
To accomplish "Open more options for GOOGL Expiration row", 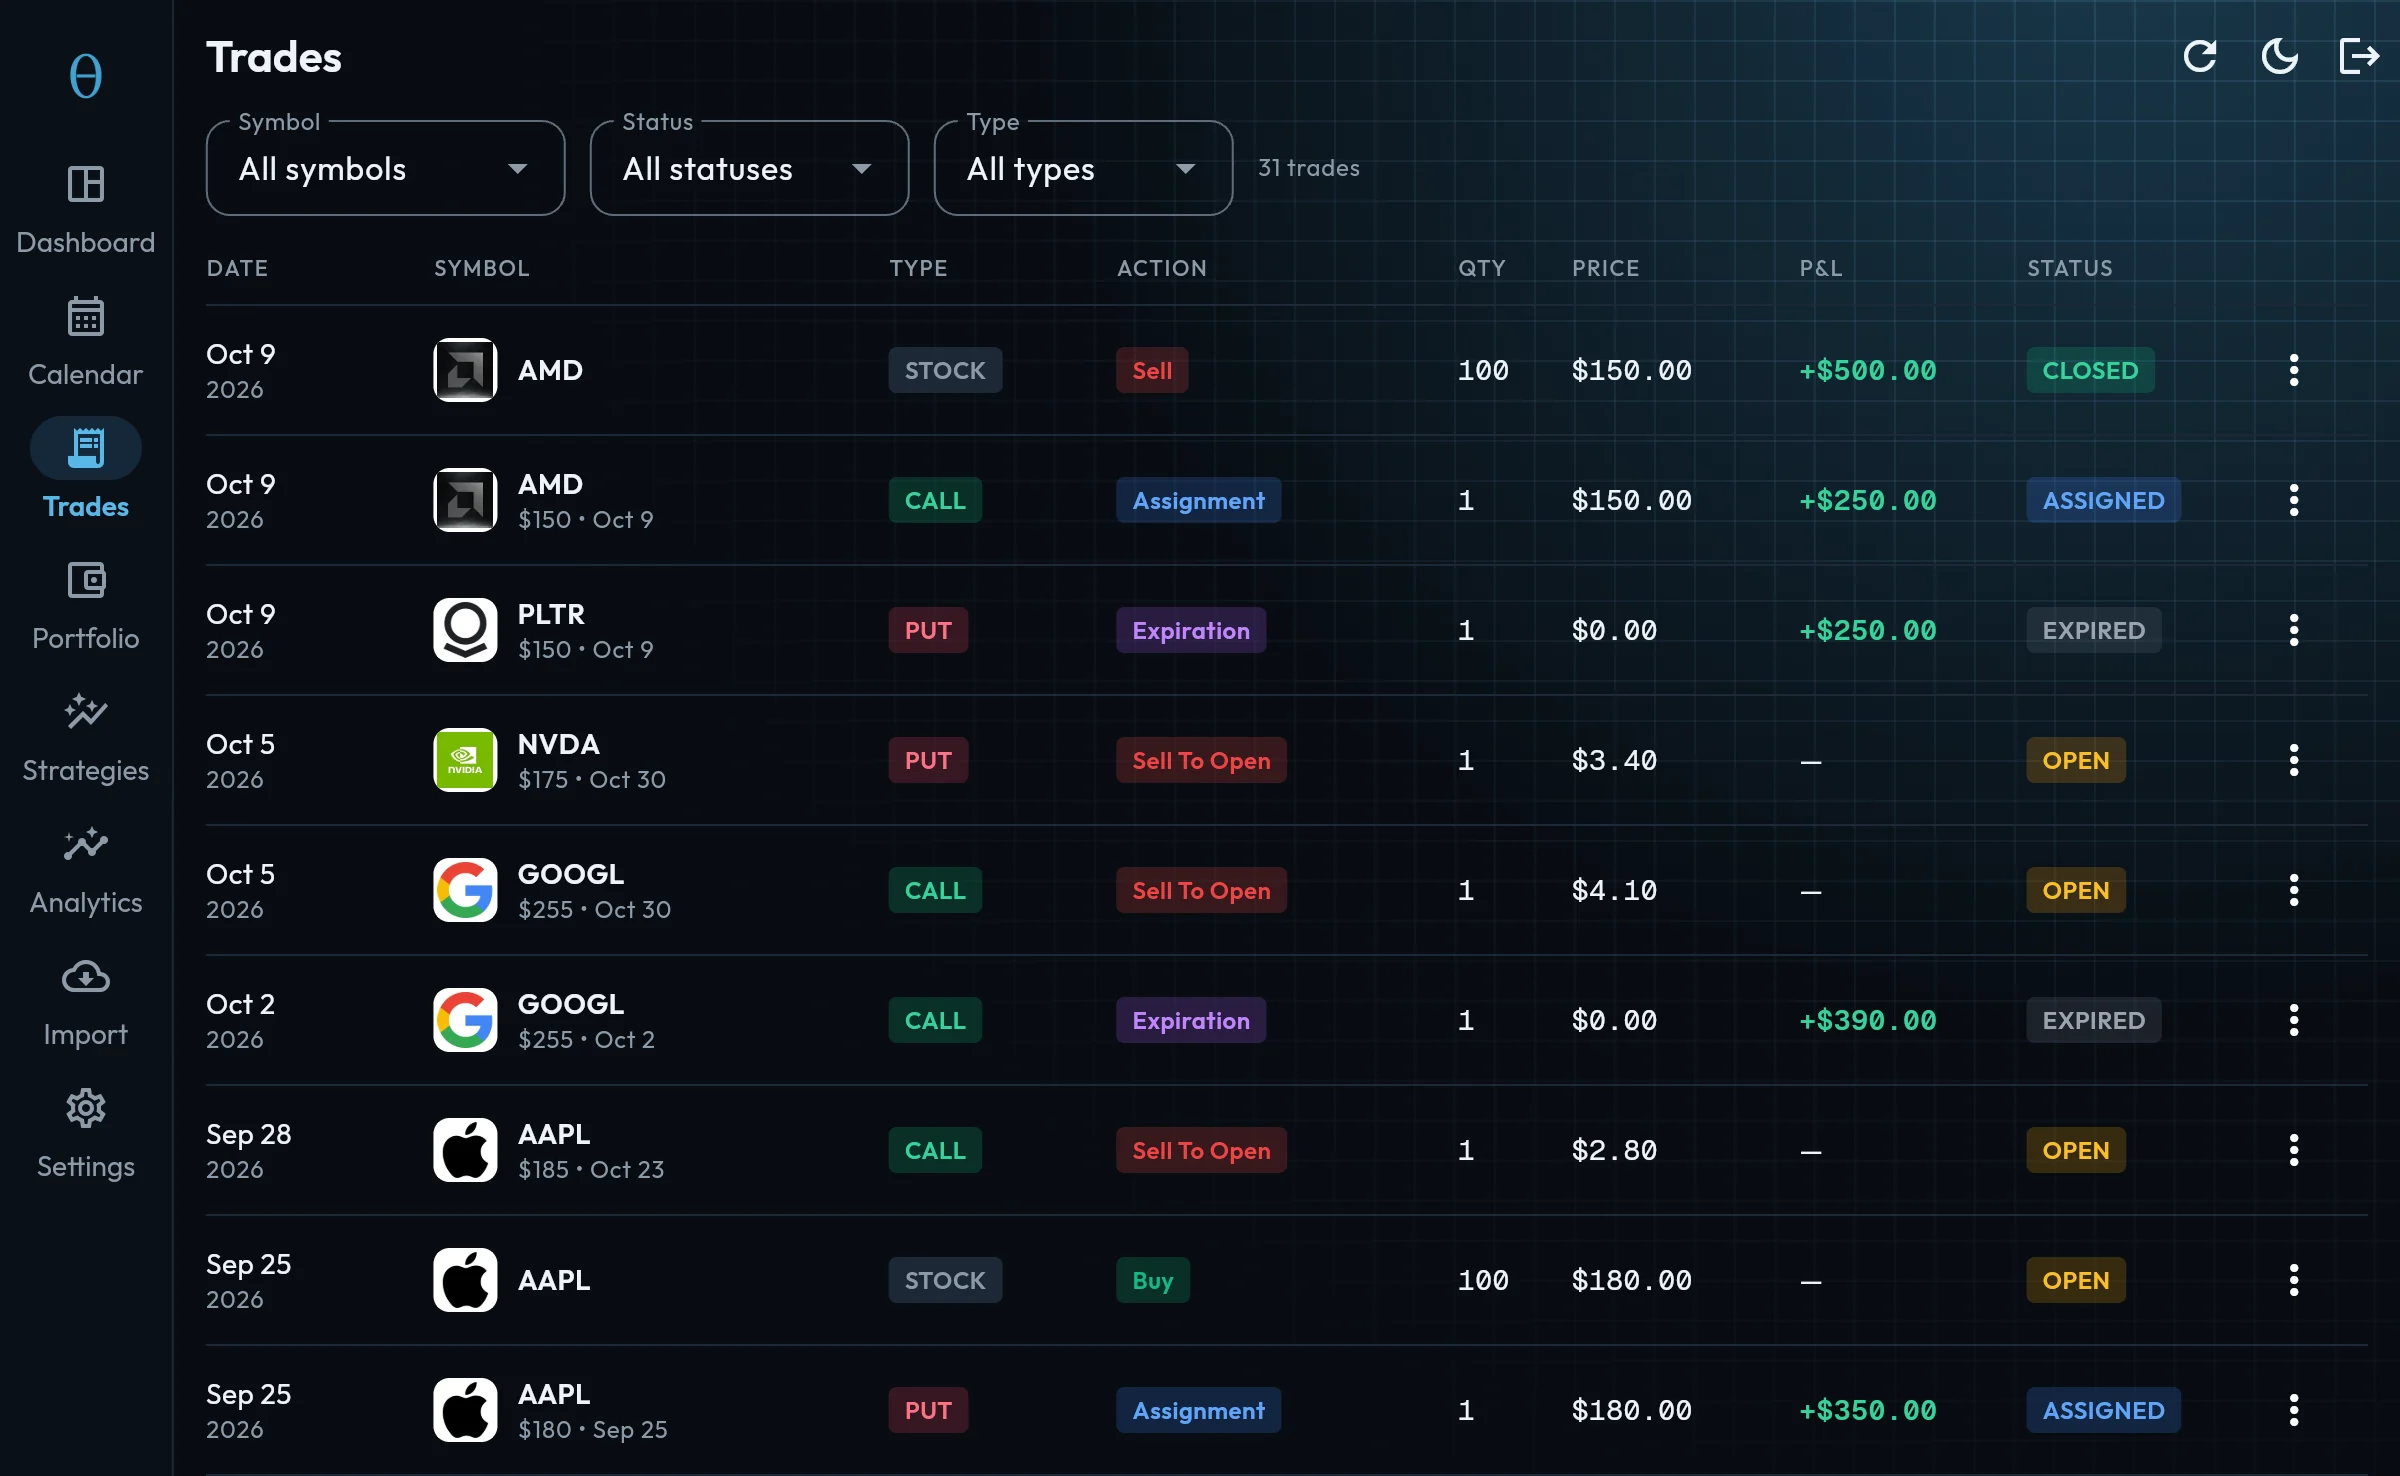I will click(2294, 1020).
